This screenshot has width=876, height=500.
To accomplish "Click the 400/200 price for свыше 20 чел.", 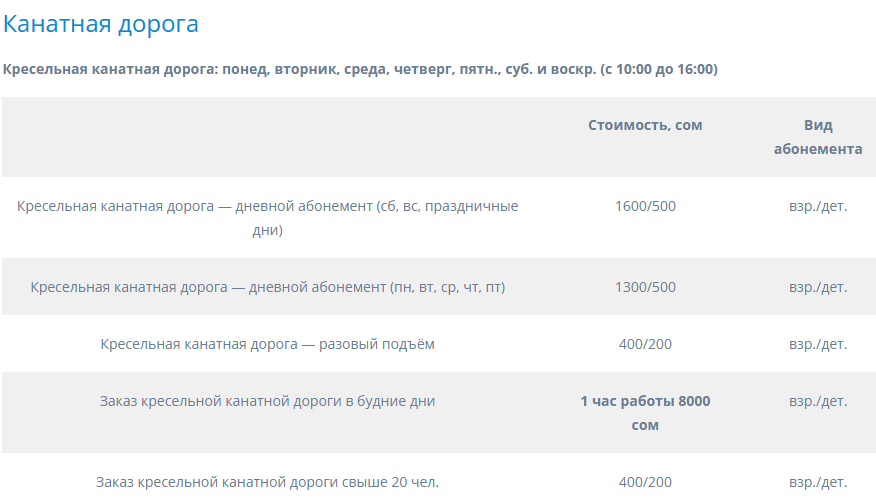I will [645, 482].
